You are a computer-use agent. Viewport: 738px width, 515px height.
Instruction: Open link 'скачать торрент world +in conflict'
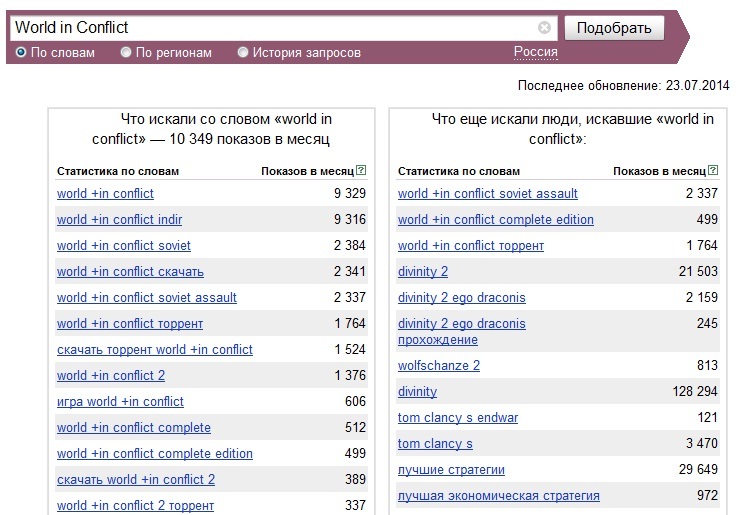coord(155,350)
